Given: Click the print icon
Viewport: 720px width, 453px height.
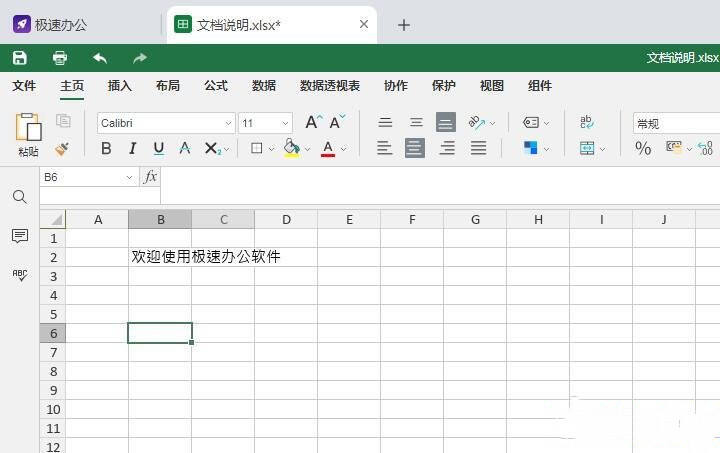Looking at the screenshot, I should 60,58.
